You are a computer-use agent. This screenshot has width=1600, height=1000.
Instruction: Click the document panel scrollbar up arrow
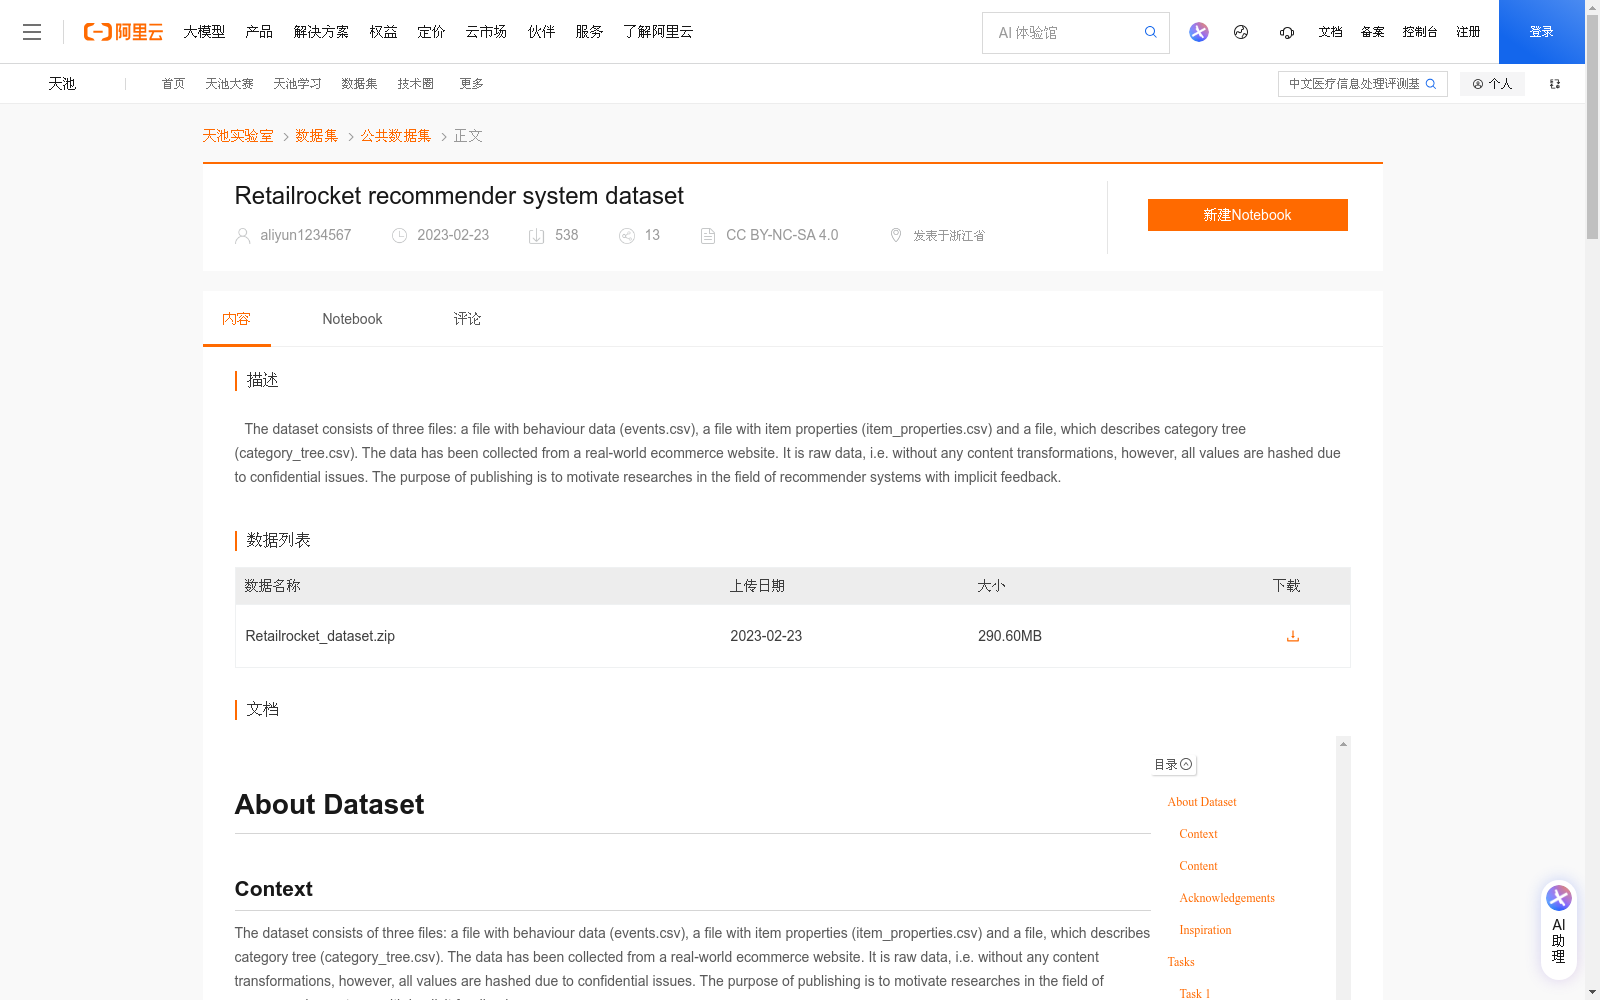1343,743
